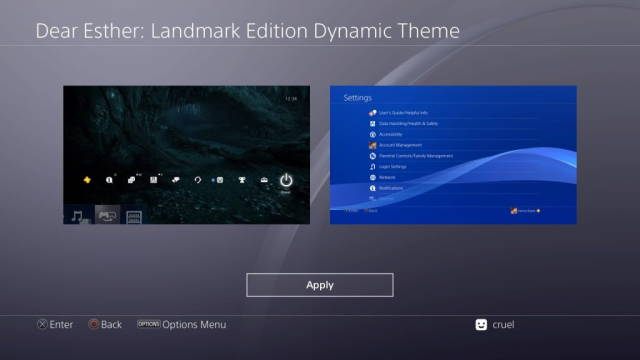Screen dimensions: 640x360
Task: Click the Messages speech bubble icon in preview
Action: tap(176, 180)
